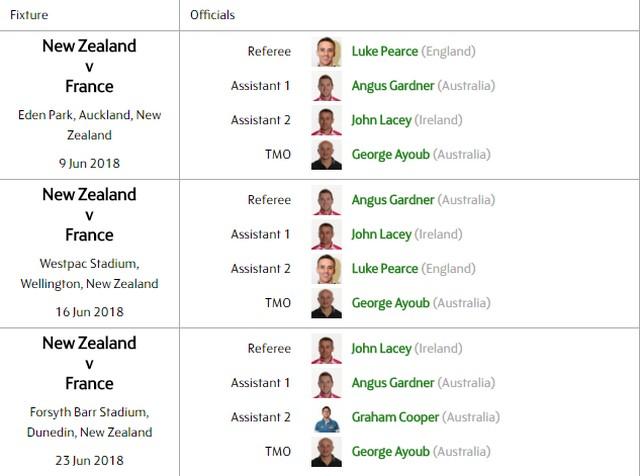
Task: Click John Lacey's photo as 16 Jun Assistant 1
Action: pos(326,235)
